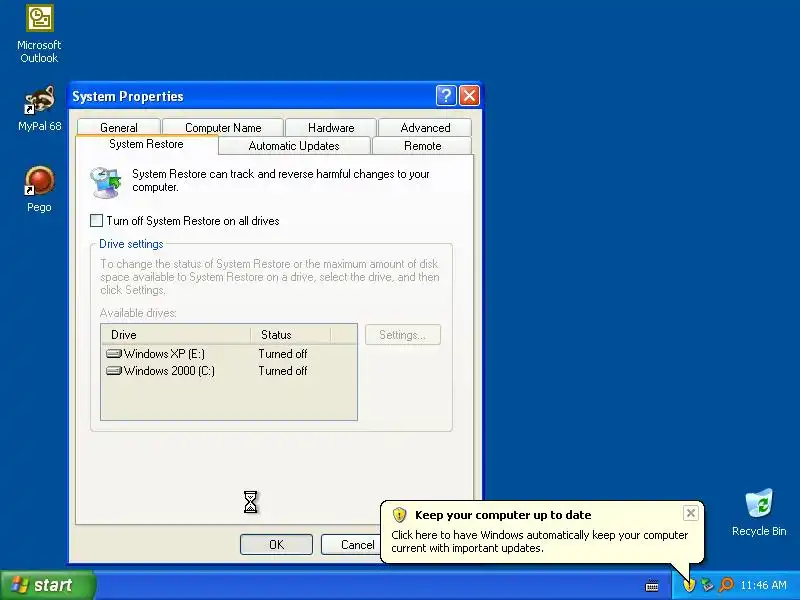Click the help question mark button in title bar
Viewport: 800px width, 600px height.
click(446, 95)
